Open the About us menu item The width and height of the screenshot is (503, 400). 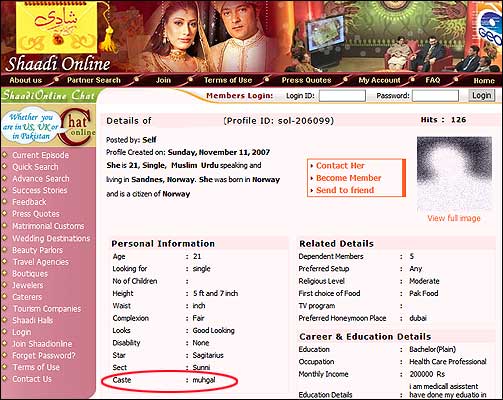coord(26,80)
